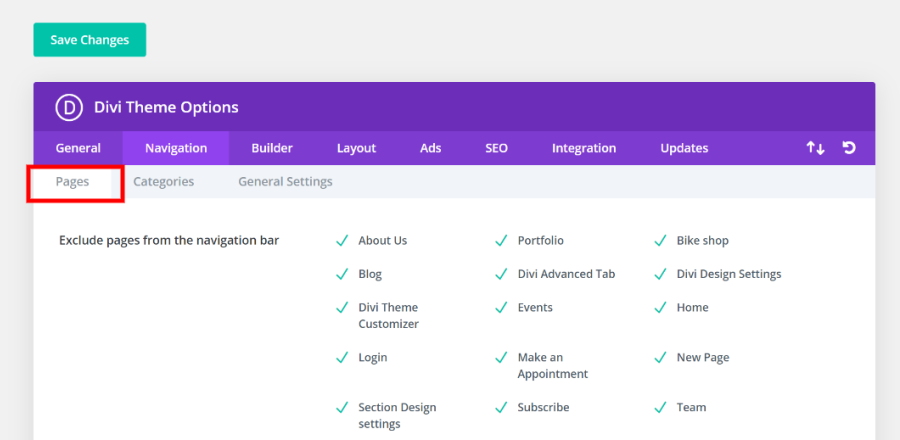This screenshot has width=900, height=440.
Task: Toggle the About Us page checkmark
Action: (x=342, y=240)
